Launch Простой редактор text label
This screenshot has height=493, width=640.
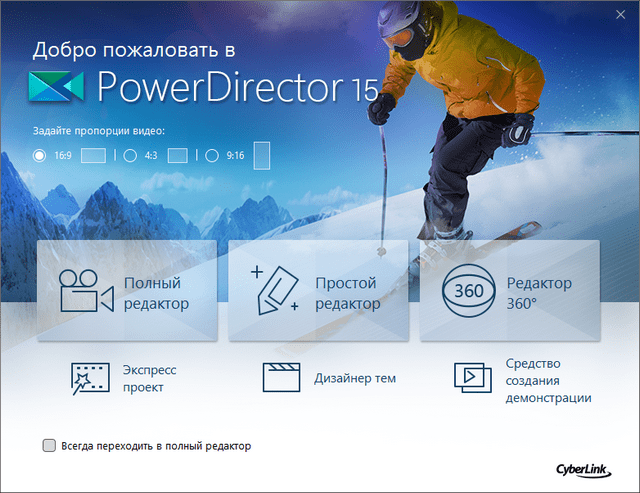coord(347,292)
